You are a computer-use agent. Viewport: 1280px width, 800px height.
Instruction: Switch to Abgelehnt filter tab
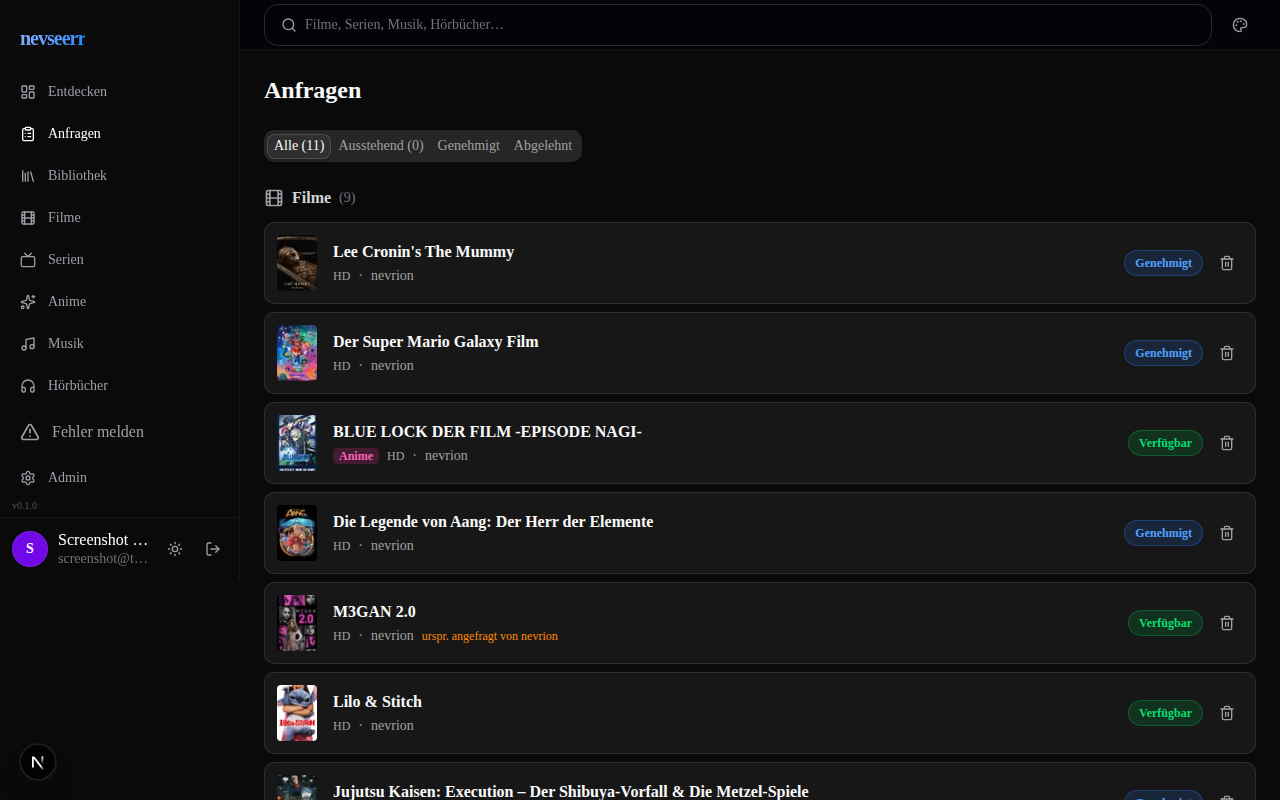[x=543, y=146]
